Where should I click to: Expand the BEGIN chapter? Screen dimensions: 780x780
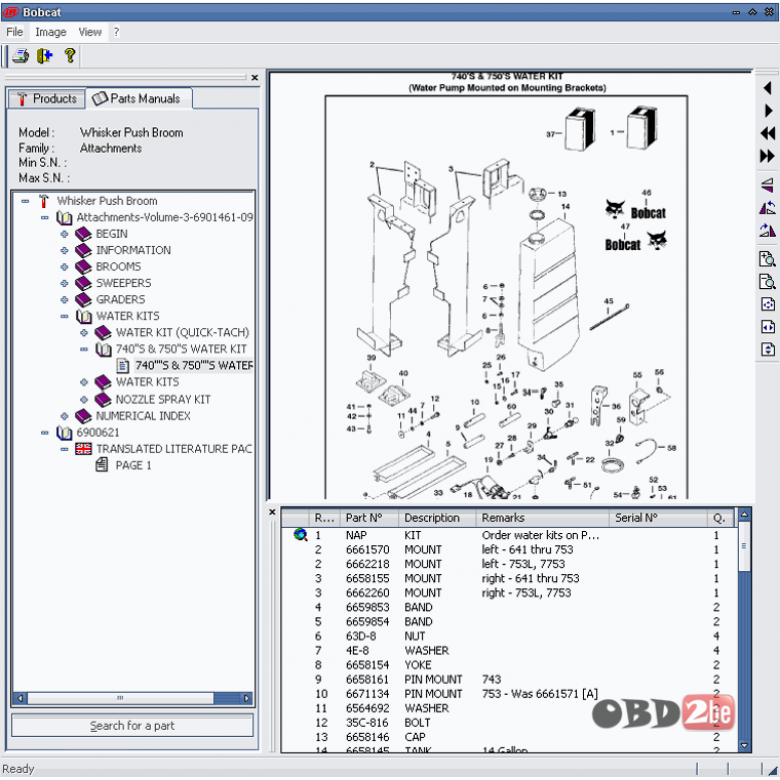(x=64, y=234)
